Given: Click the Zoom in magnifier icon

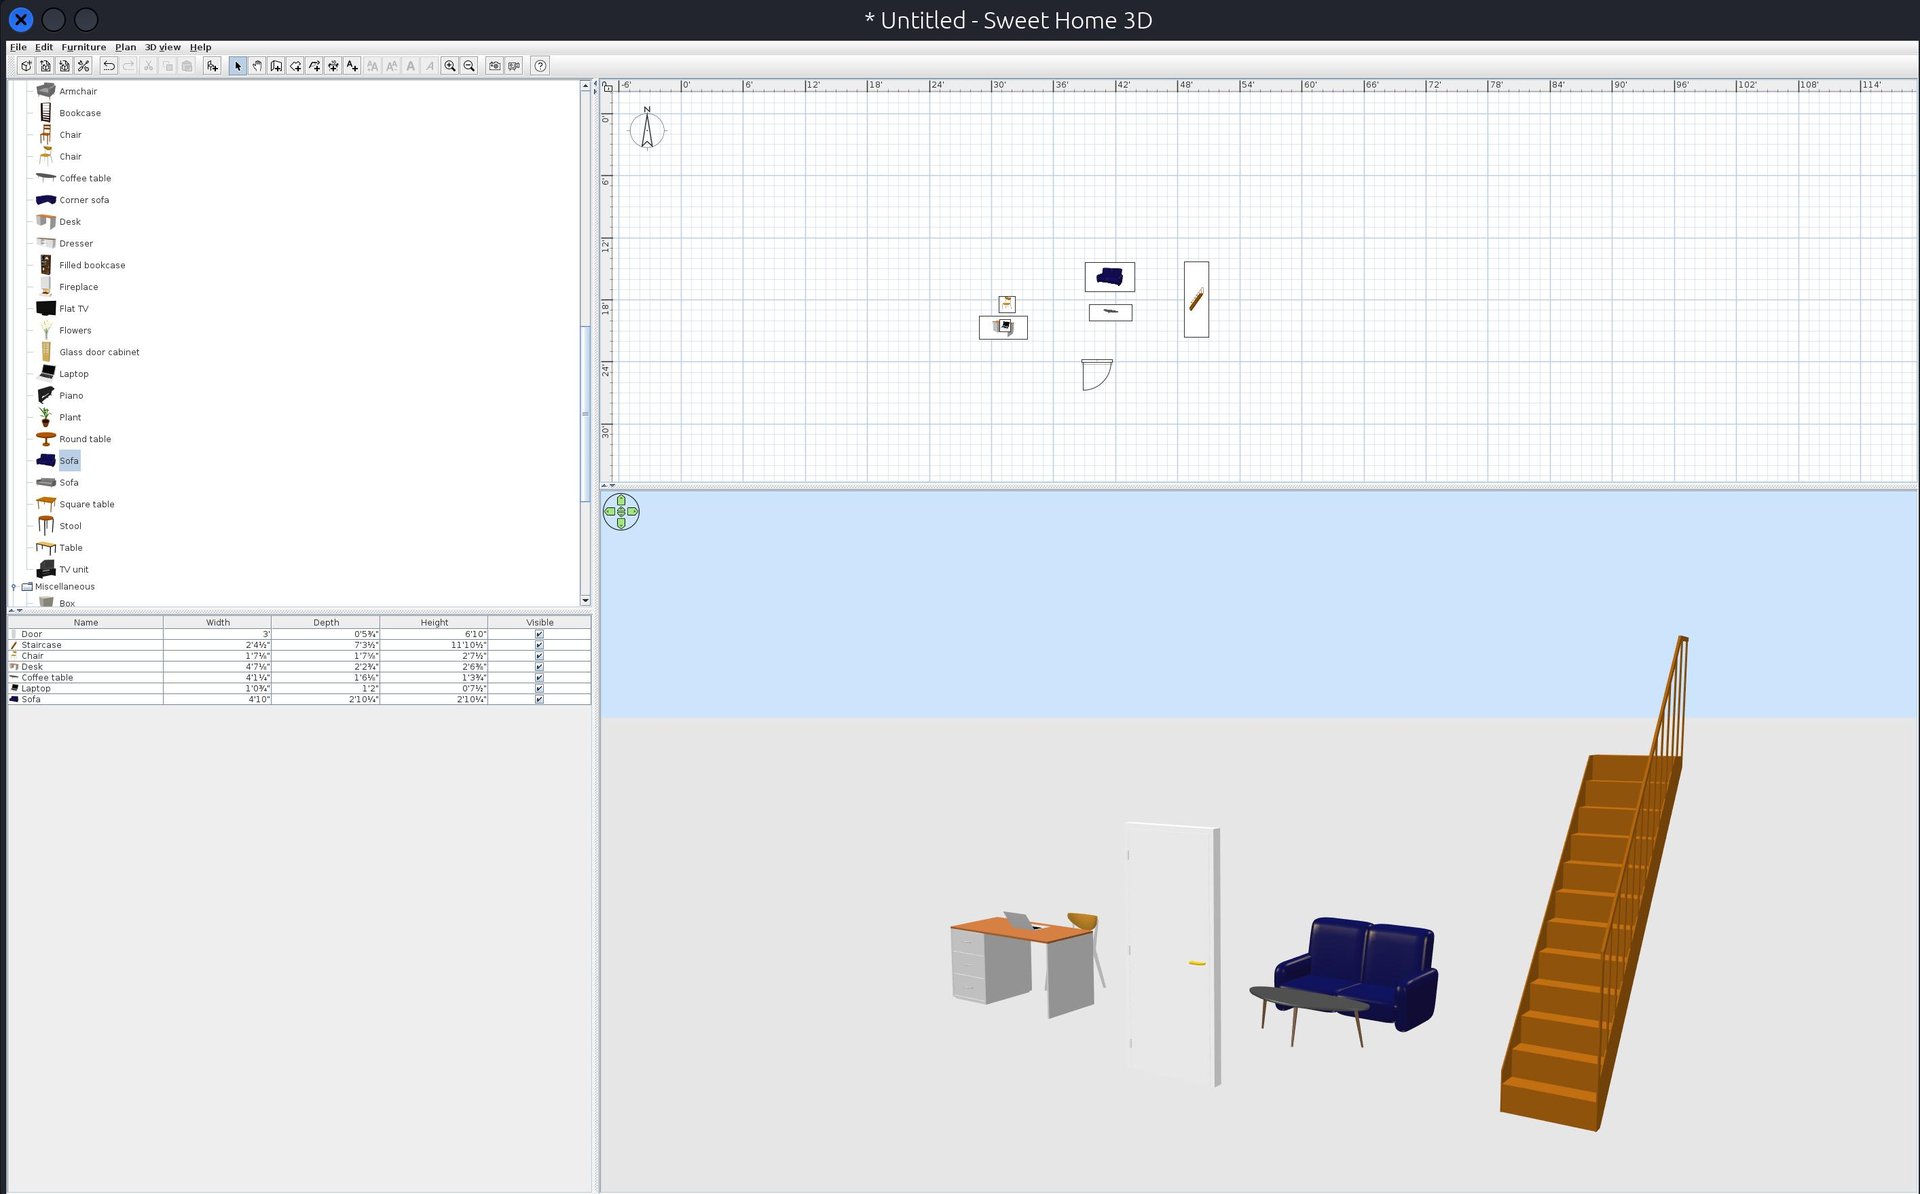Looking at the screenshot, I should 450,66.
